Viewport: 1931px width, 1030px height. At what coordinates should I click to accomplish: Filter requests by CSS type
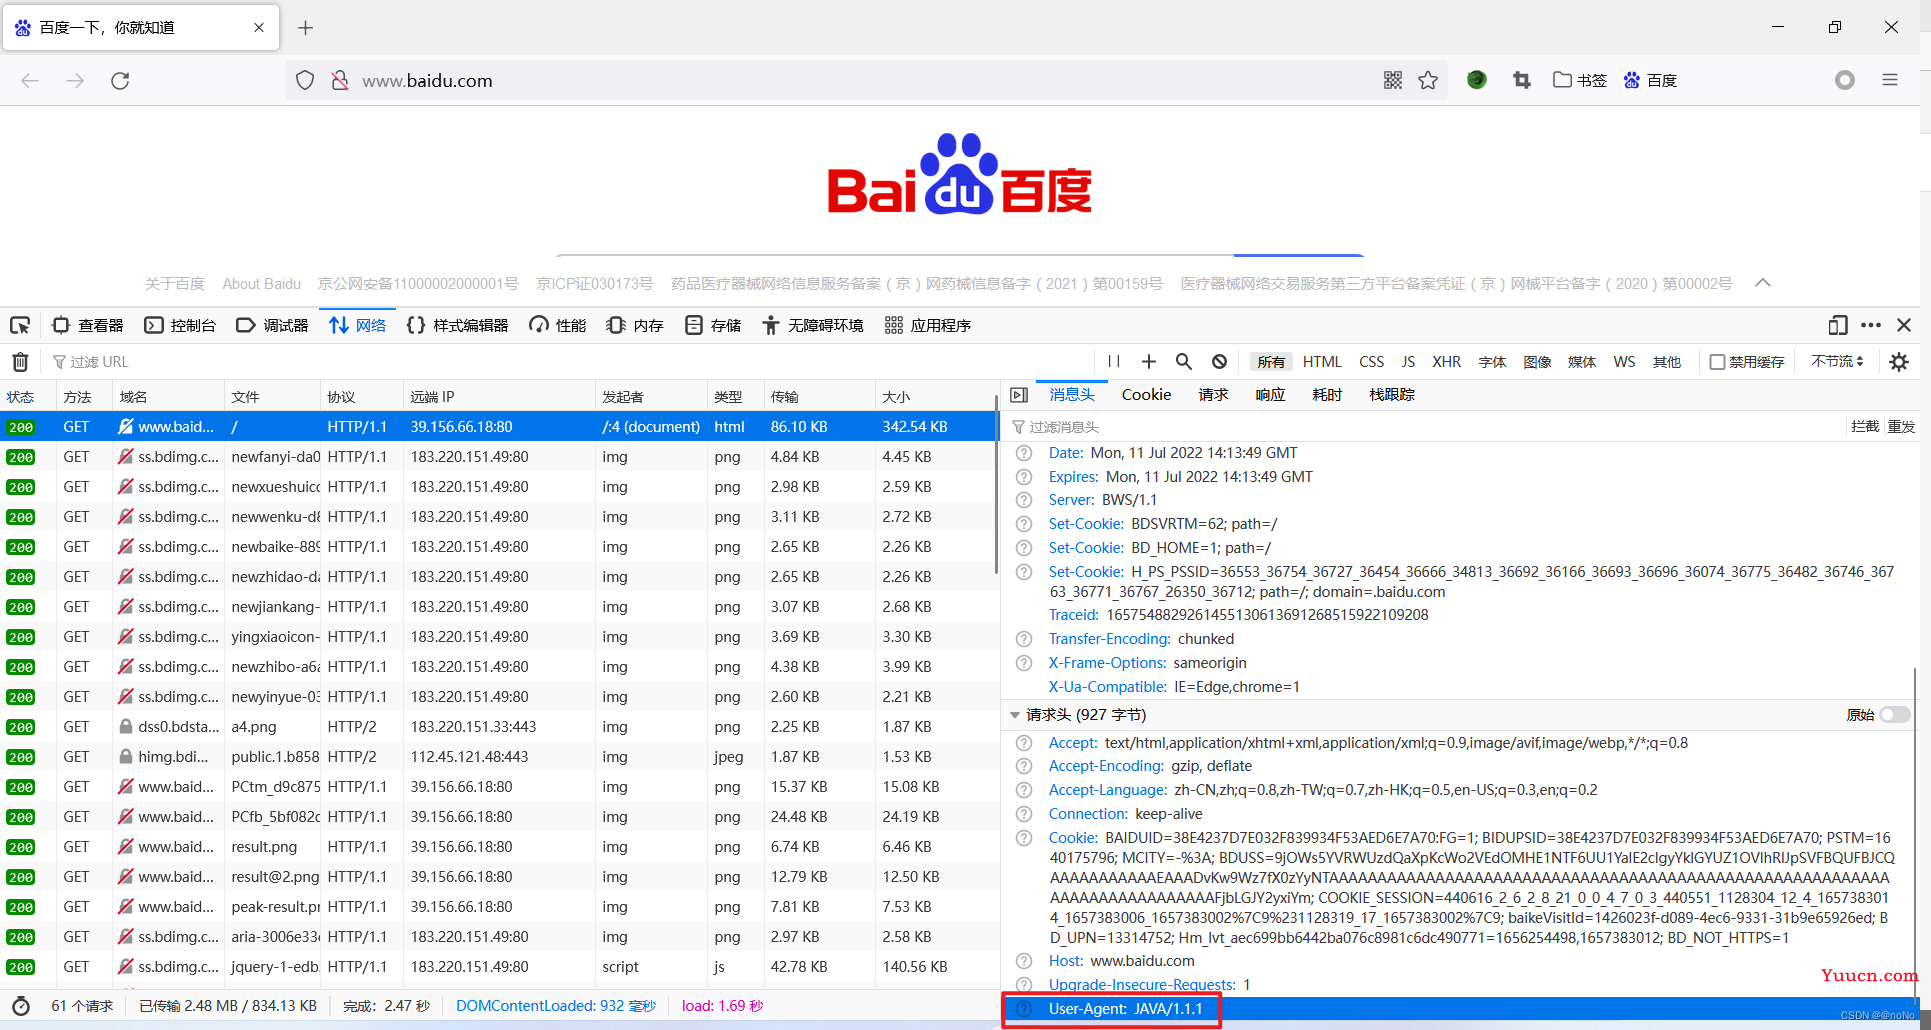1372,362
